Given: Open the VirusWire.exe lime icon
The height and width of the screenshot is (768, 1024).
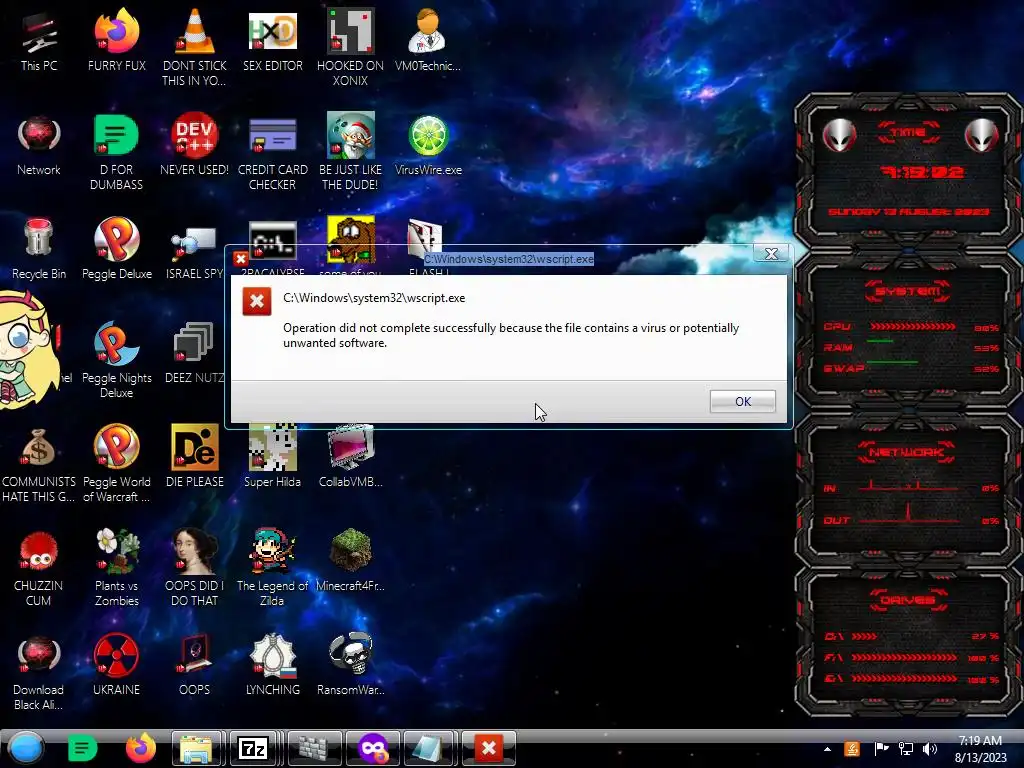Looking at the screenshot, I should [428, 145].
